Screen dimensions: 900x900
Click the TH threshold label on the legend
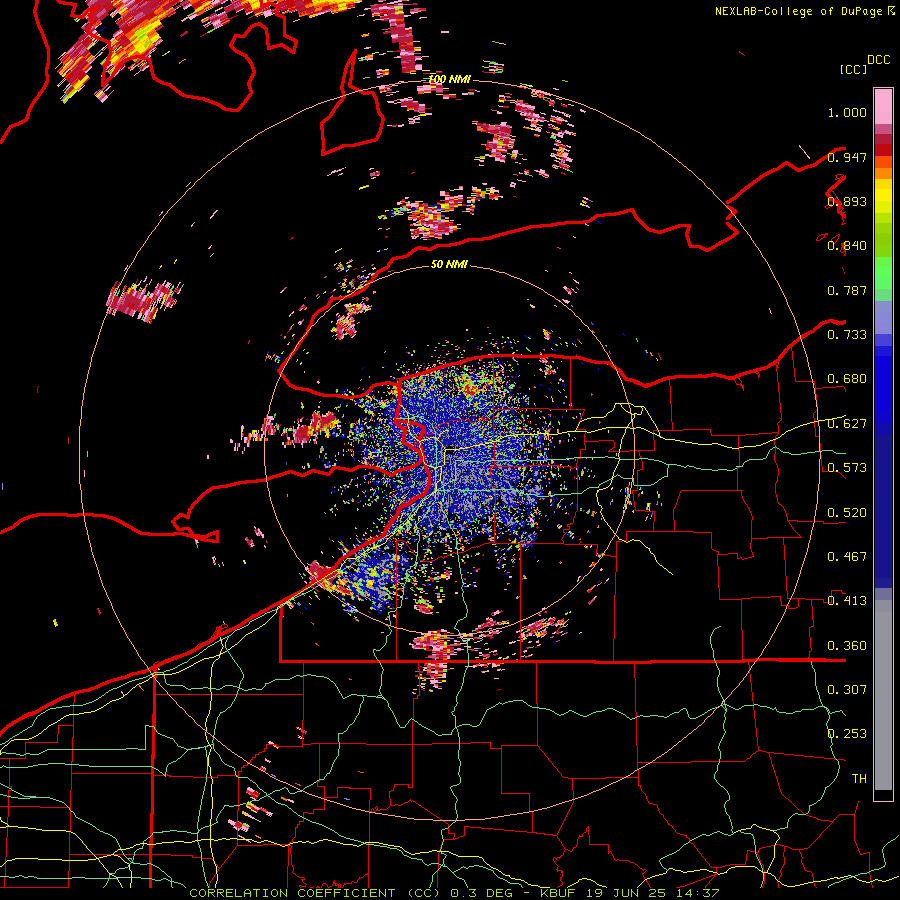pyautogui.click(x=859, y=779)
